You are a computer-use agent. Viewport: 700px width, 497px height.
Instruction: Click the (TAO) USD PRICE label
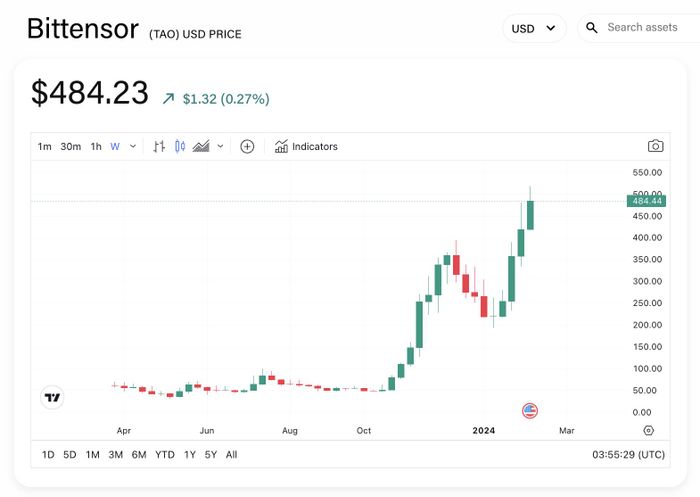click(x=195, y=34)
